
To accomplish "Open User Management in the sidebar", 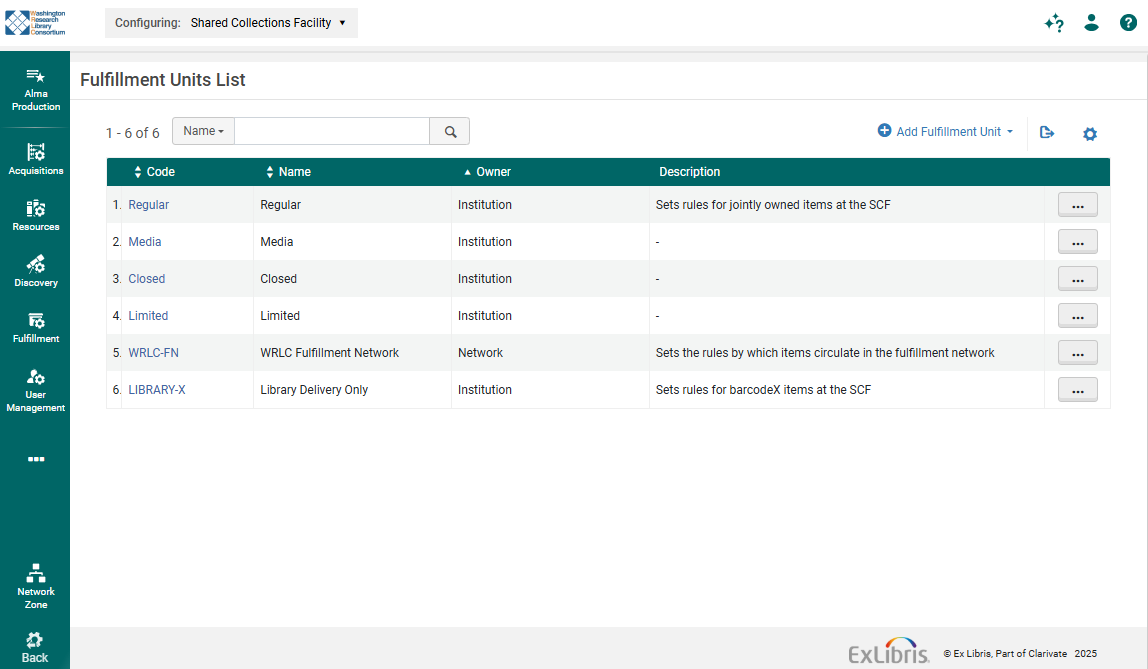I will pyautogui.click(x=35, y=390).
